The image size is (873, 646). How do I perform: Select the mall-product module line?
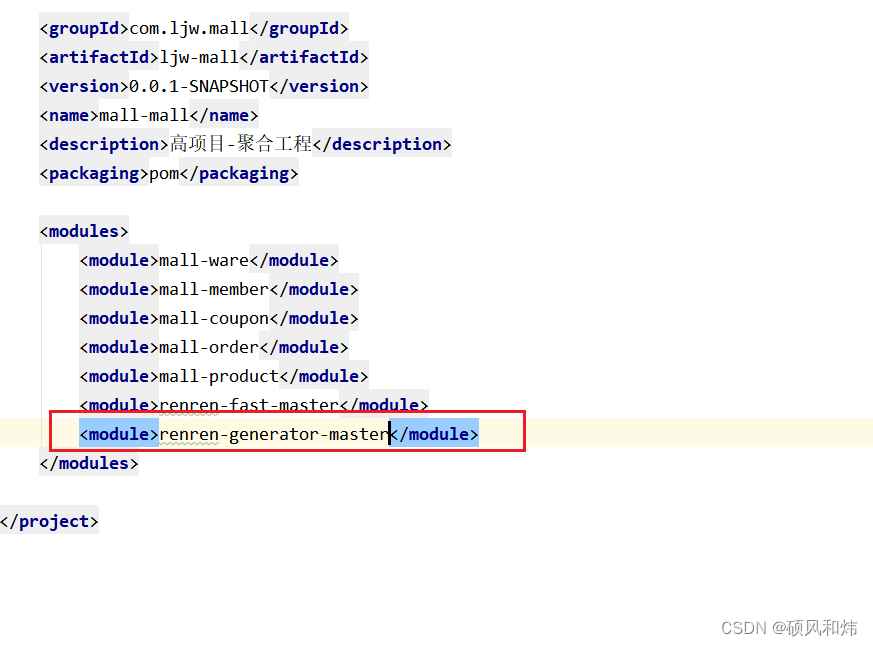click(224, 375)
